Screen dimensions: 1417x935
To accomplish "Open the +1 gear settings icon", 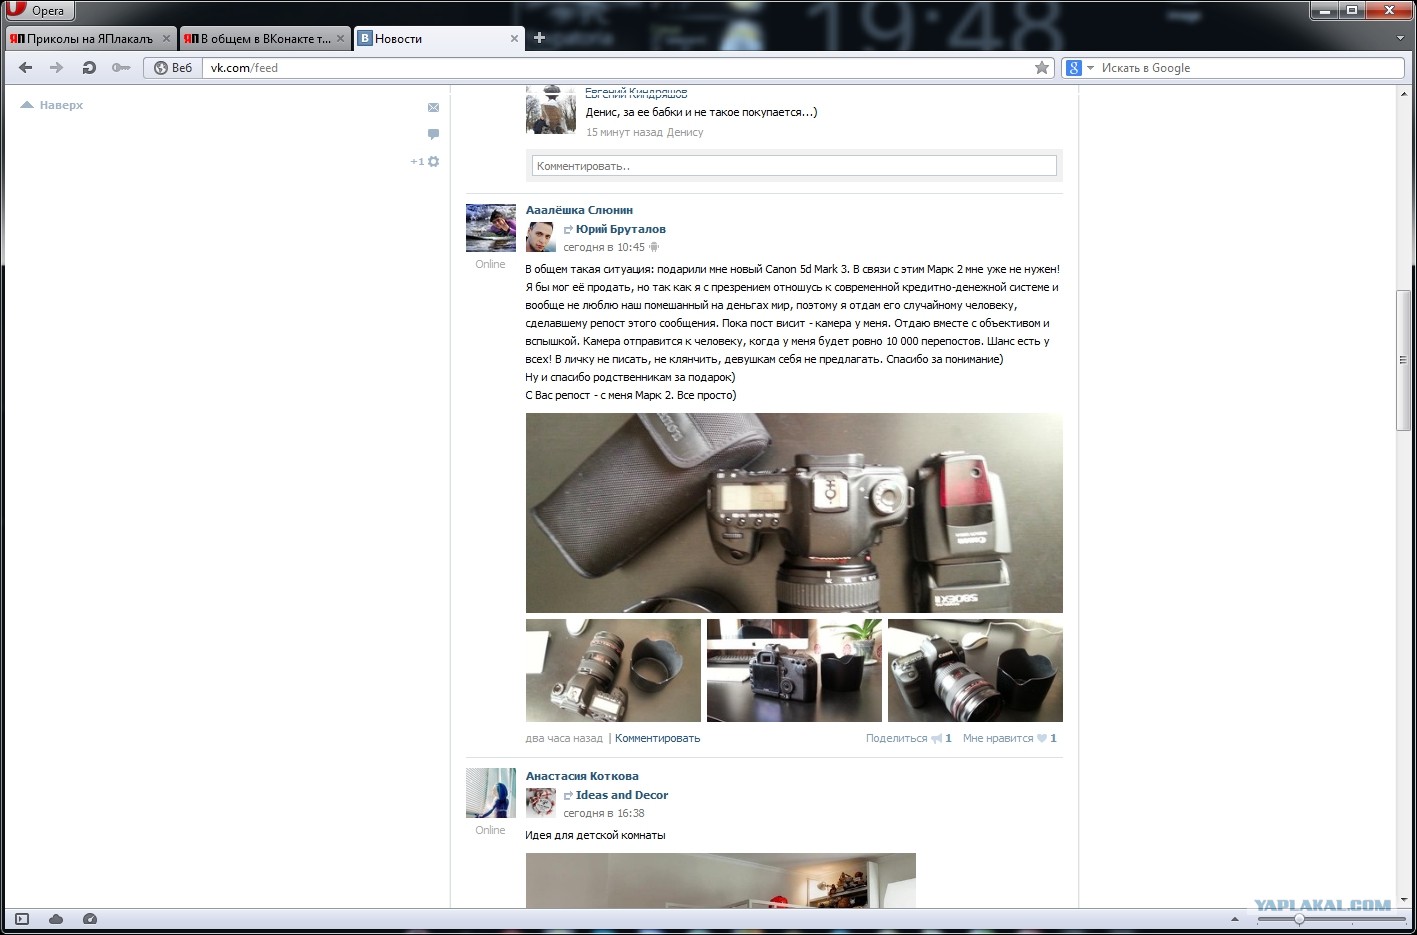I will pos(425,161).
